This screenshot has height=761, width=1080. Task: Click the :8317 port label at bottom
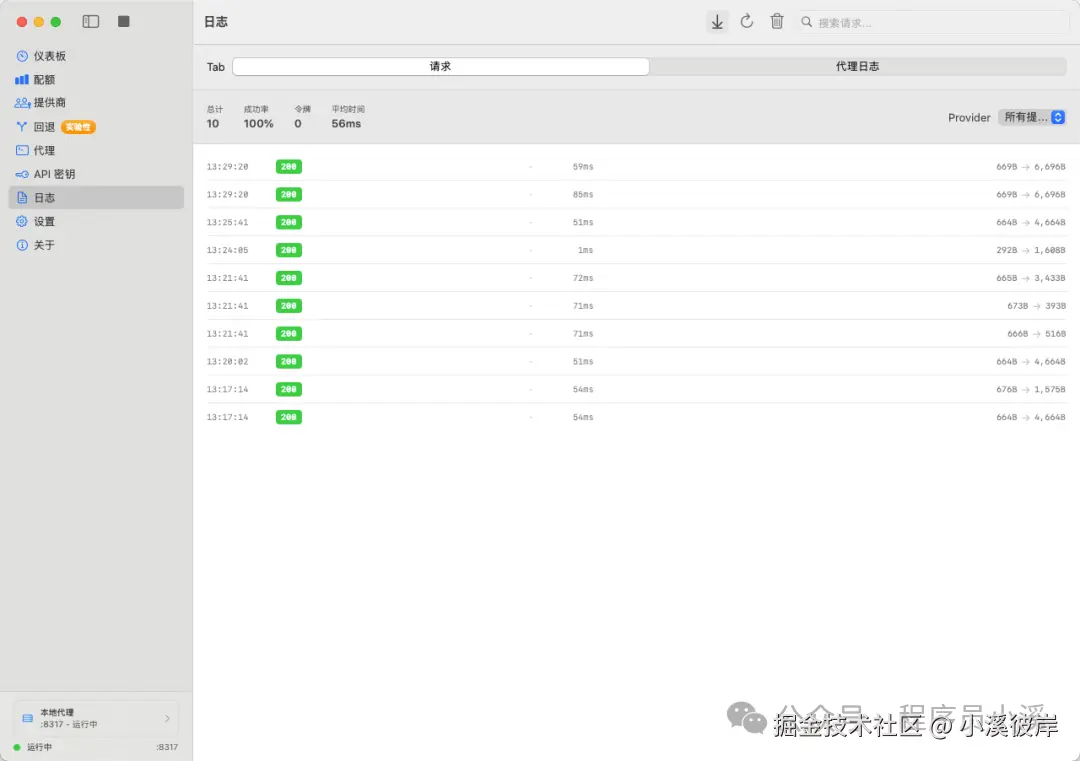[167, 747]
